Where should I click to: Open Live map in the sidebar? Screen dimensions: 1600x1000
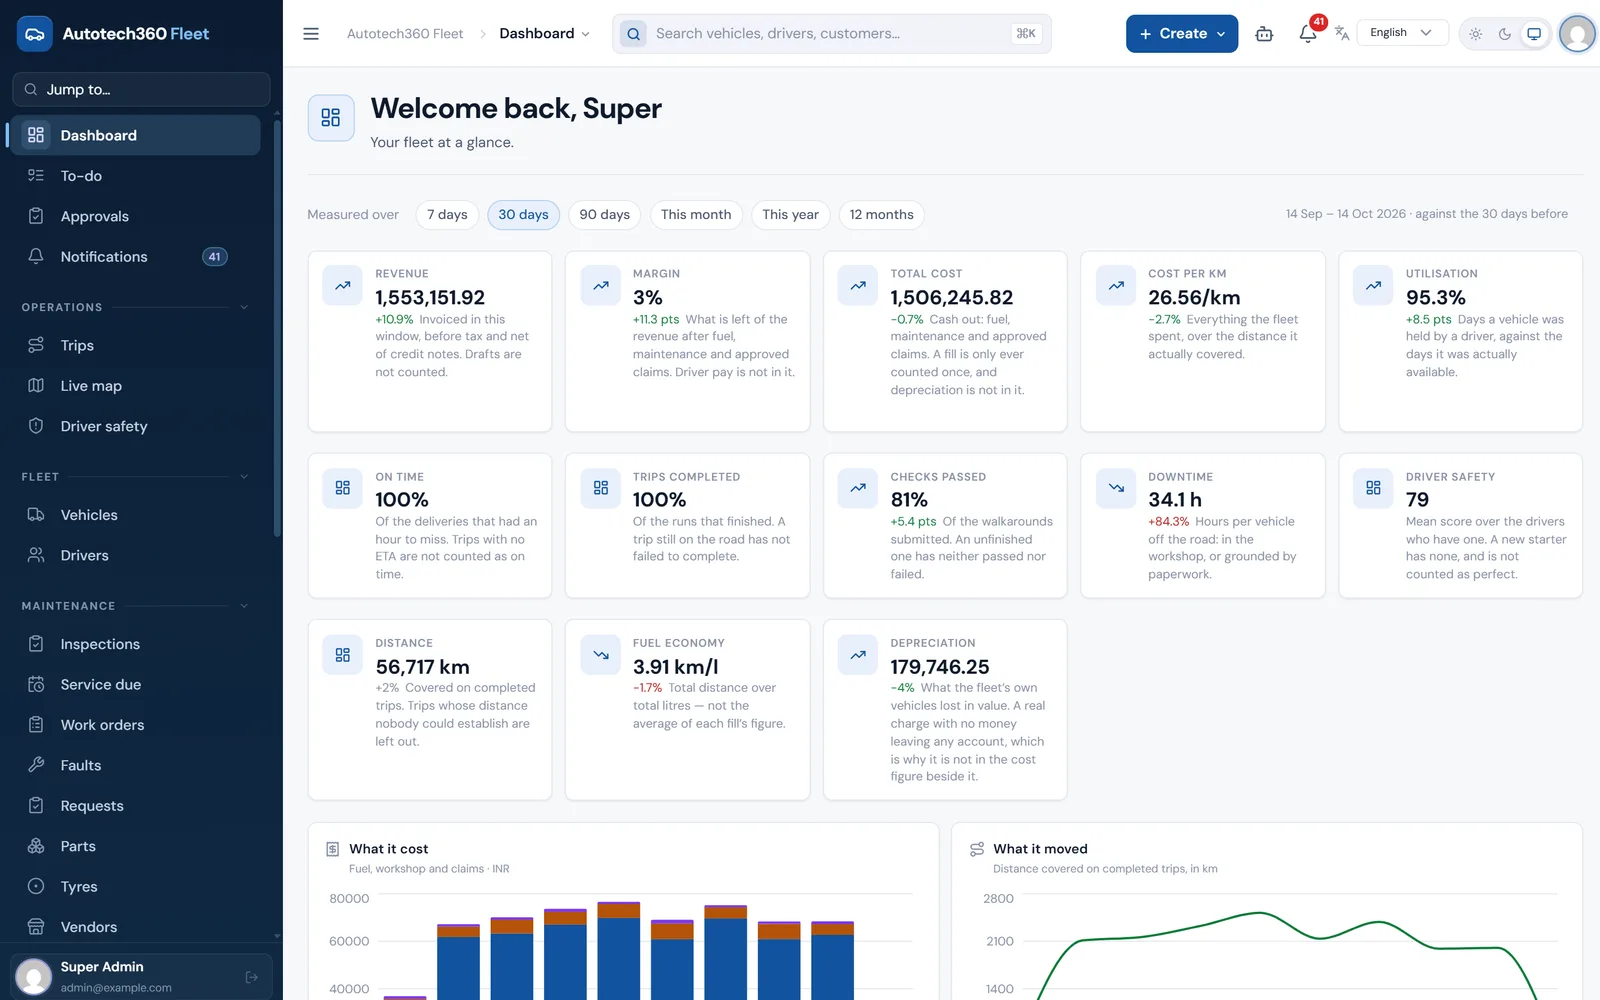click(135, 386)
